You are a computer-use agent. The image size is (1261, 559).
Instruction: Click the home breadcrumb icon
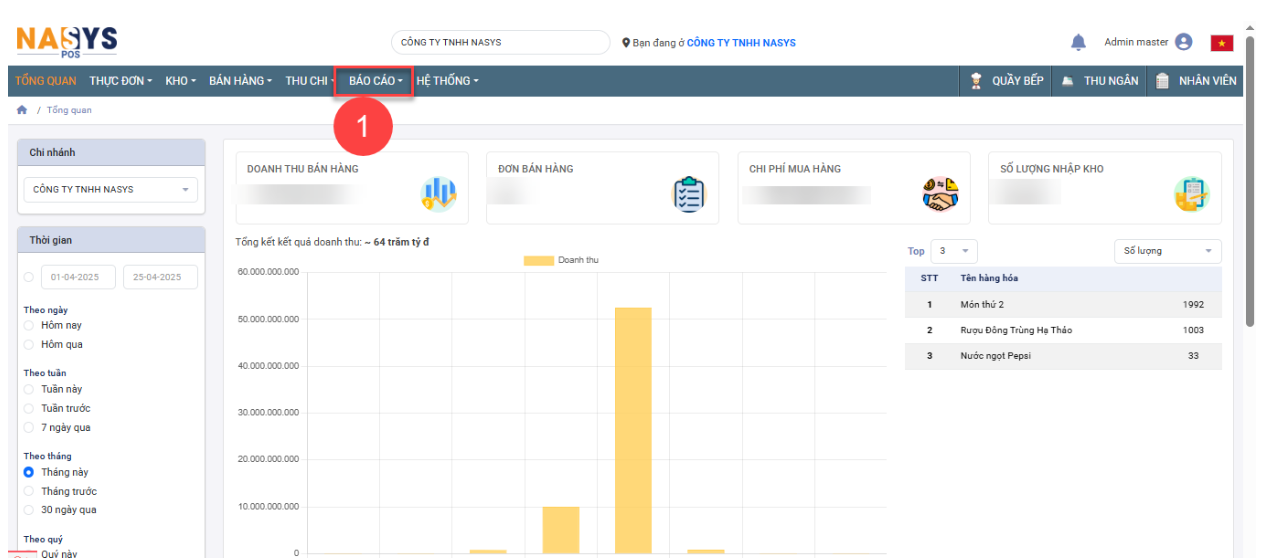(x=22, y=110)
